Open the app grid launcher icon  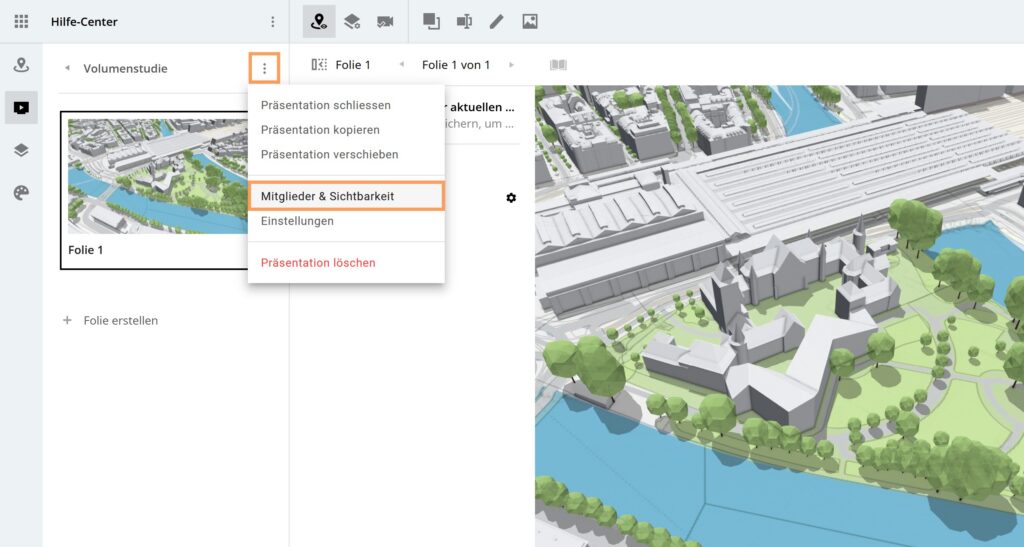click(21, 21)
